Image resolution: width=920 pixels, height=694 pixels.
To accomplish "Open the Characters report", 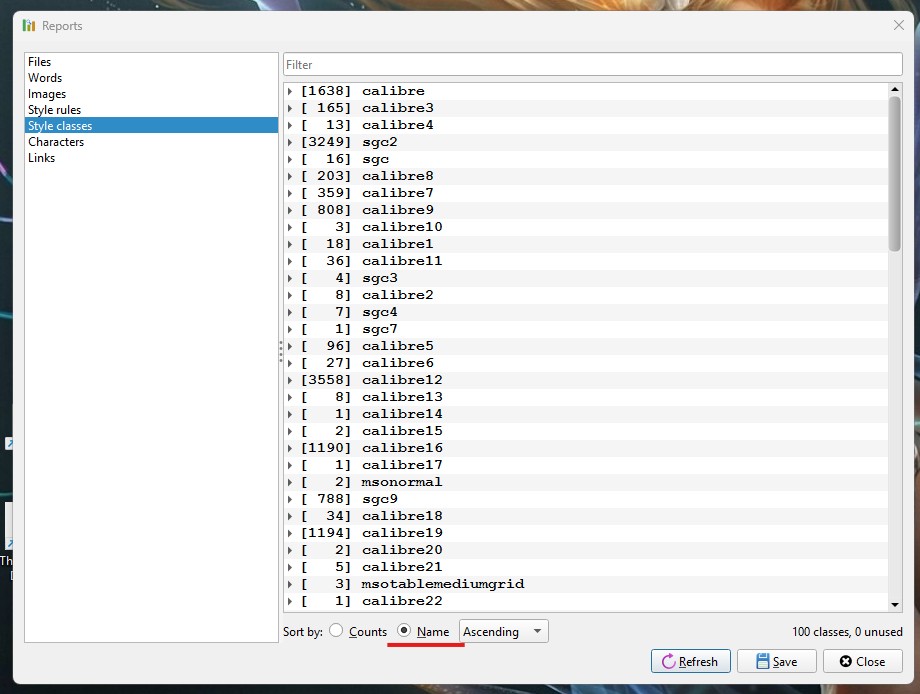I will pyautogui.click(x=151, y=141).
